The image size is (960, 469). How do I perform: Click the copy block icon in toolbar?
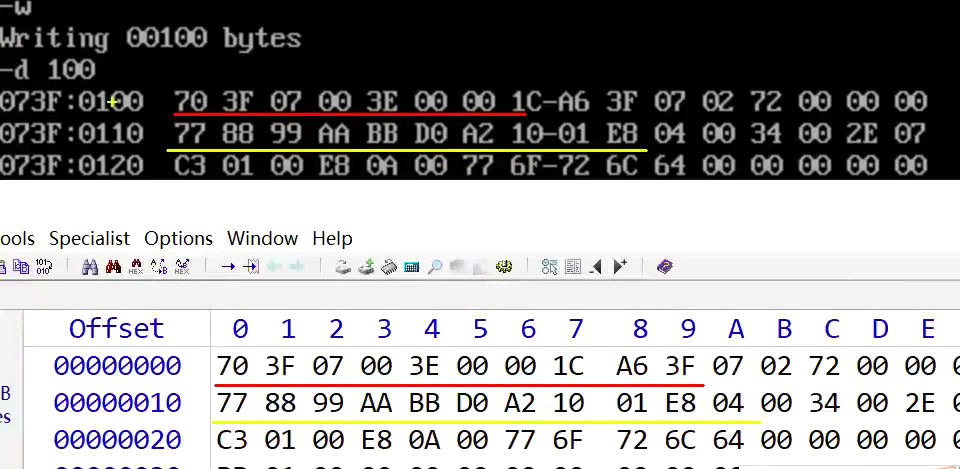coord(21,267)
